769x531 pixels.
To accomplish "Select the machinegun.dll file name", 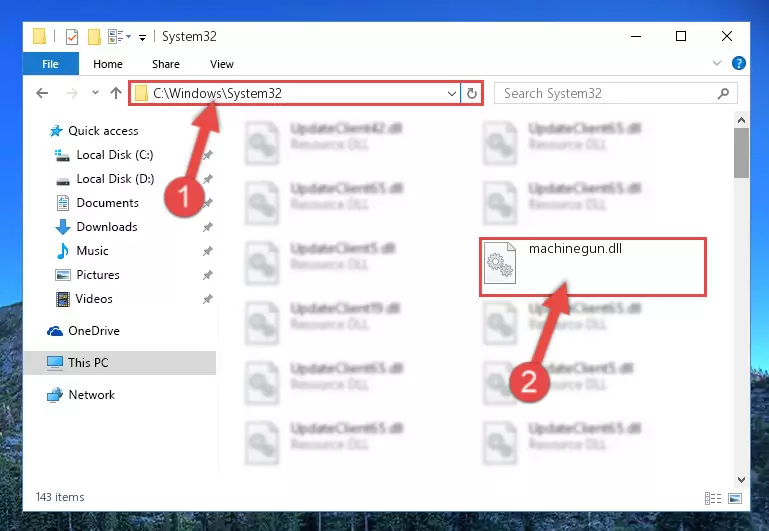I will pyautogui.click(x=575, y=249).
